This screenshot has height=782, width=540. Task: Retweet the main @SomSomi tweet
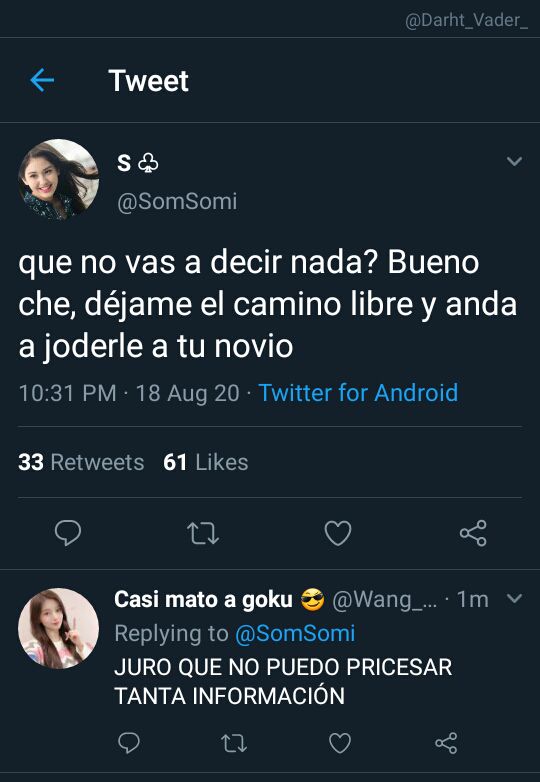(203, 533)
